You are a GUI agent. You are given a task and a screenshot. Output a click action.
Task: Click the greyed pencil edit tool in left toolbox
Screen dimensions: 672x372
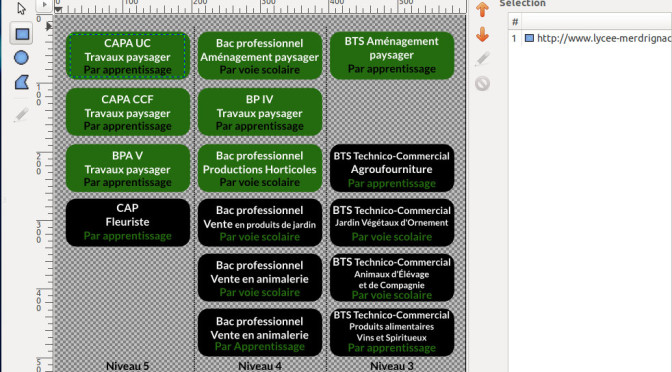[21, 115]
